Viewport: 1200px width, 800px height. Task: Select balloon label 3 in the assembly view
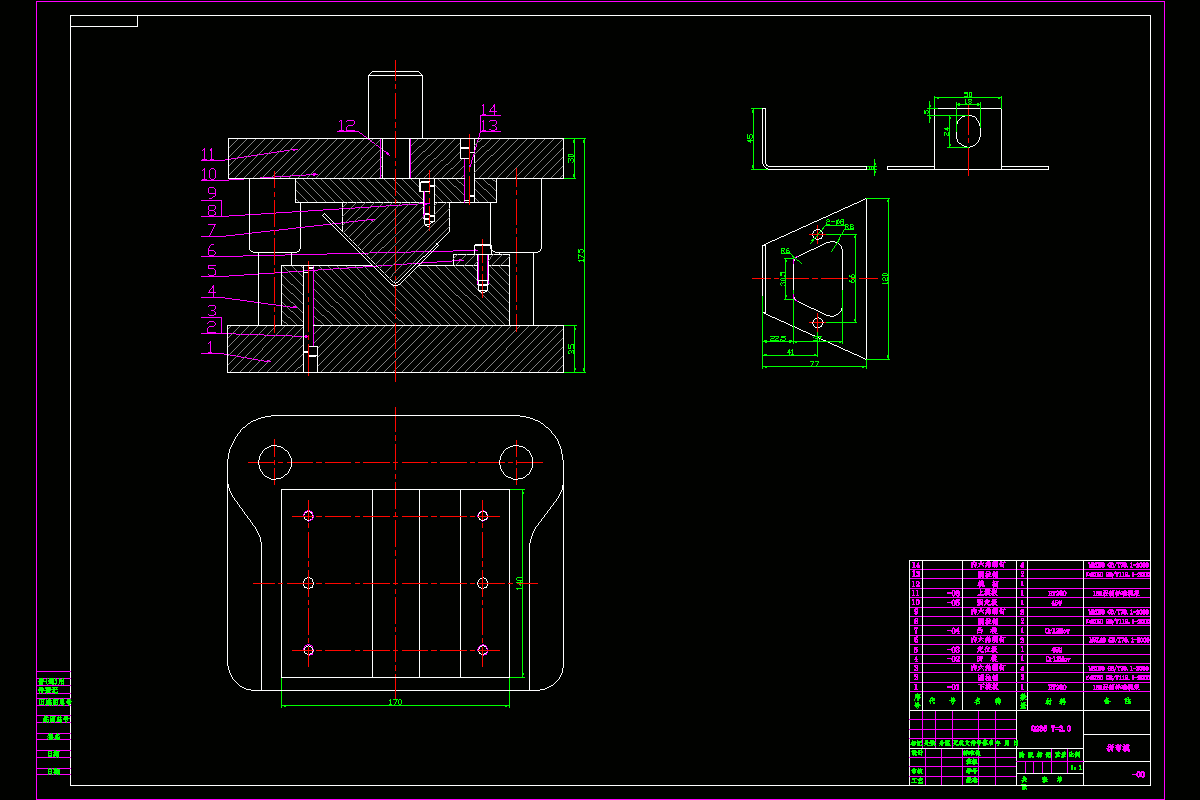click(212, 310)
